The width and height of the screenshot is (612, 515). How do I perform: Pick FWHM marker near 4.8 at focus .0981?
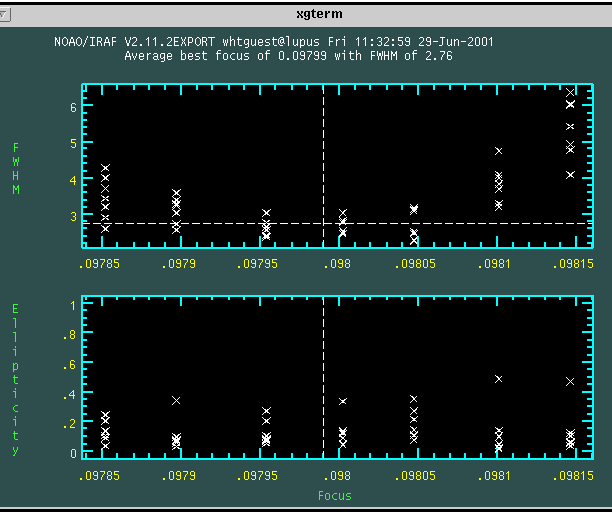point(498,151)
